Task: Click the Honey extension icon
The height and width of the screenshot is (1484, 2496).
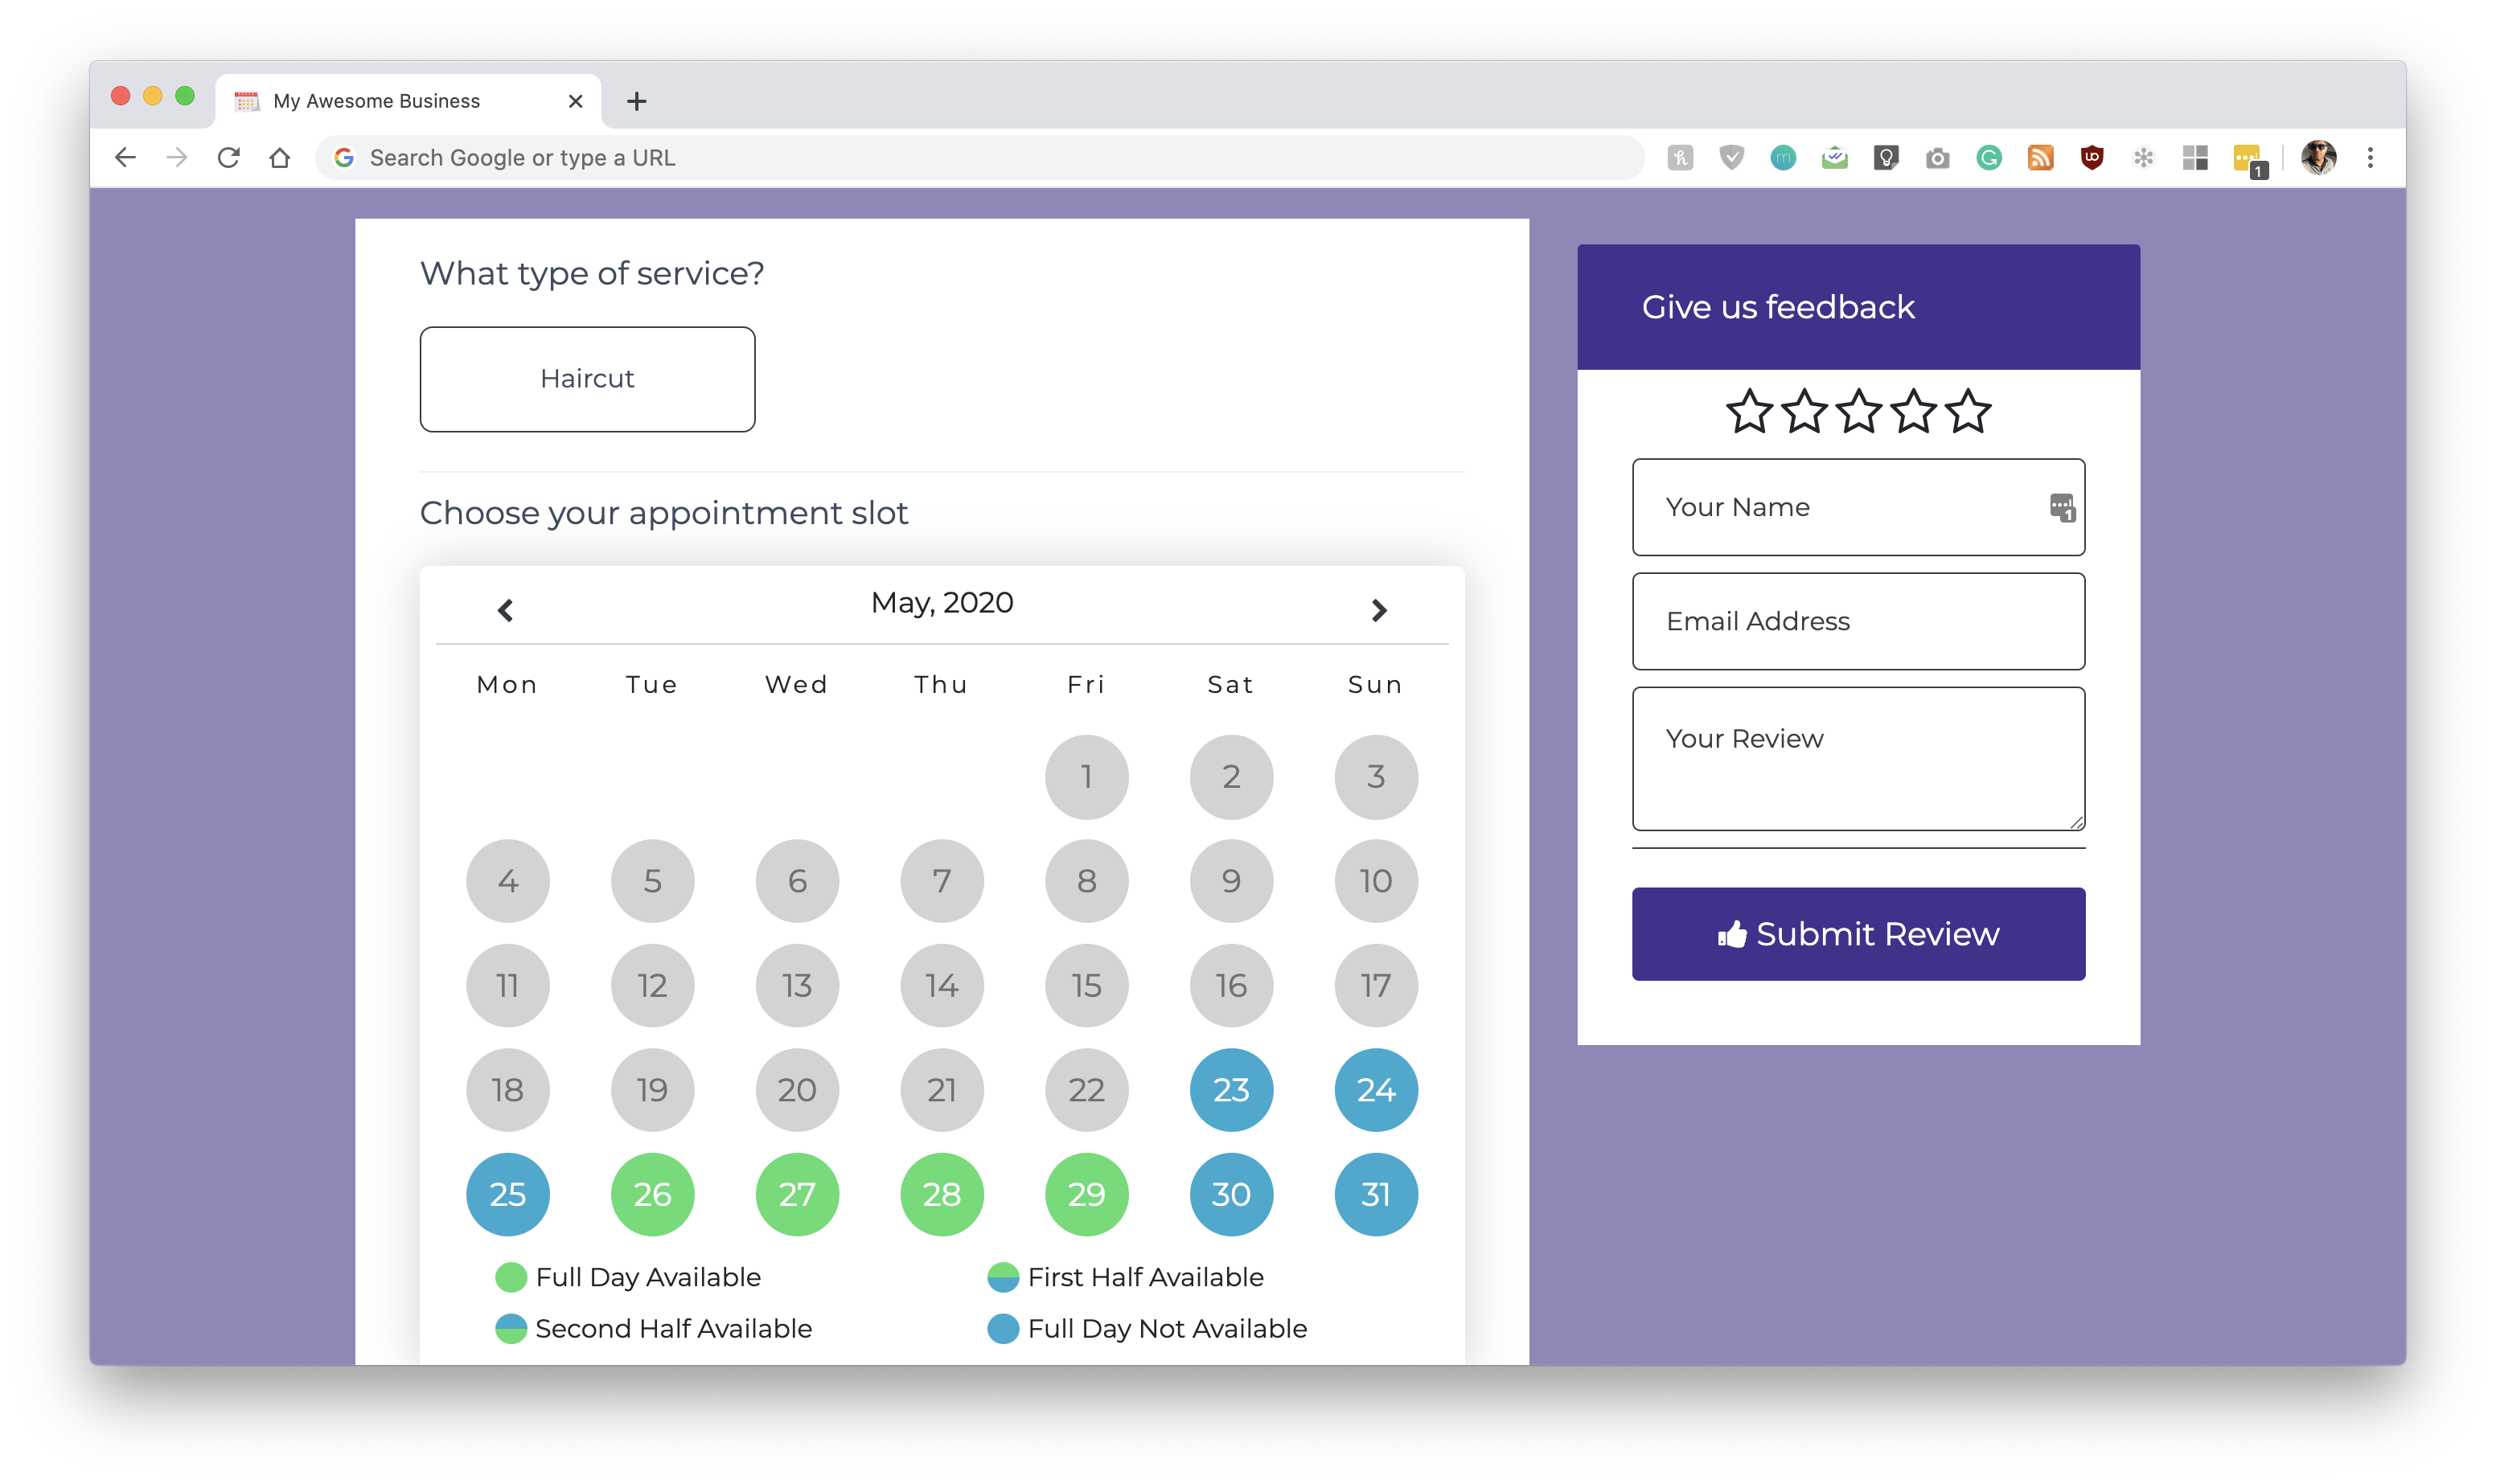Action: pyautogui.click(x=1680, y=158)
